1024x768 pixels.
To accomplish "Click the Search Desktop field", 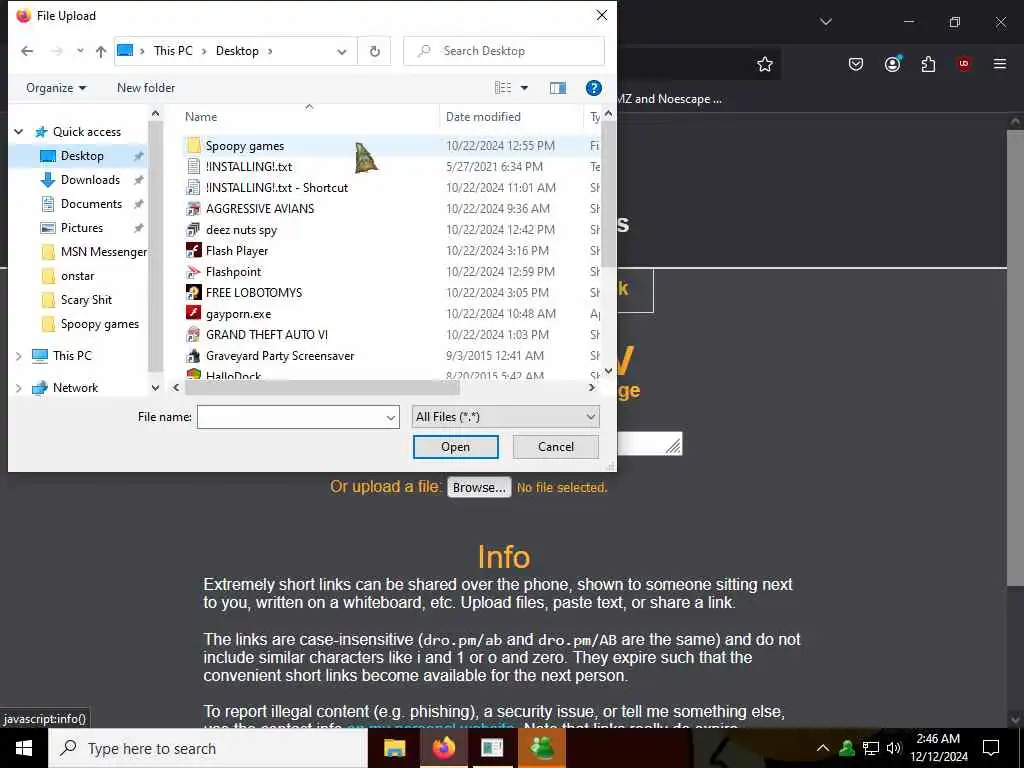I will pos(504,51).
